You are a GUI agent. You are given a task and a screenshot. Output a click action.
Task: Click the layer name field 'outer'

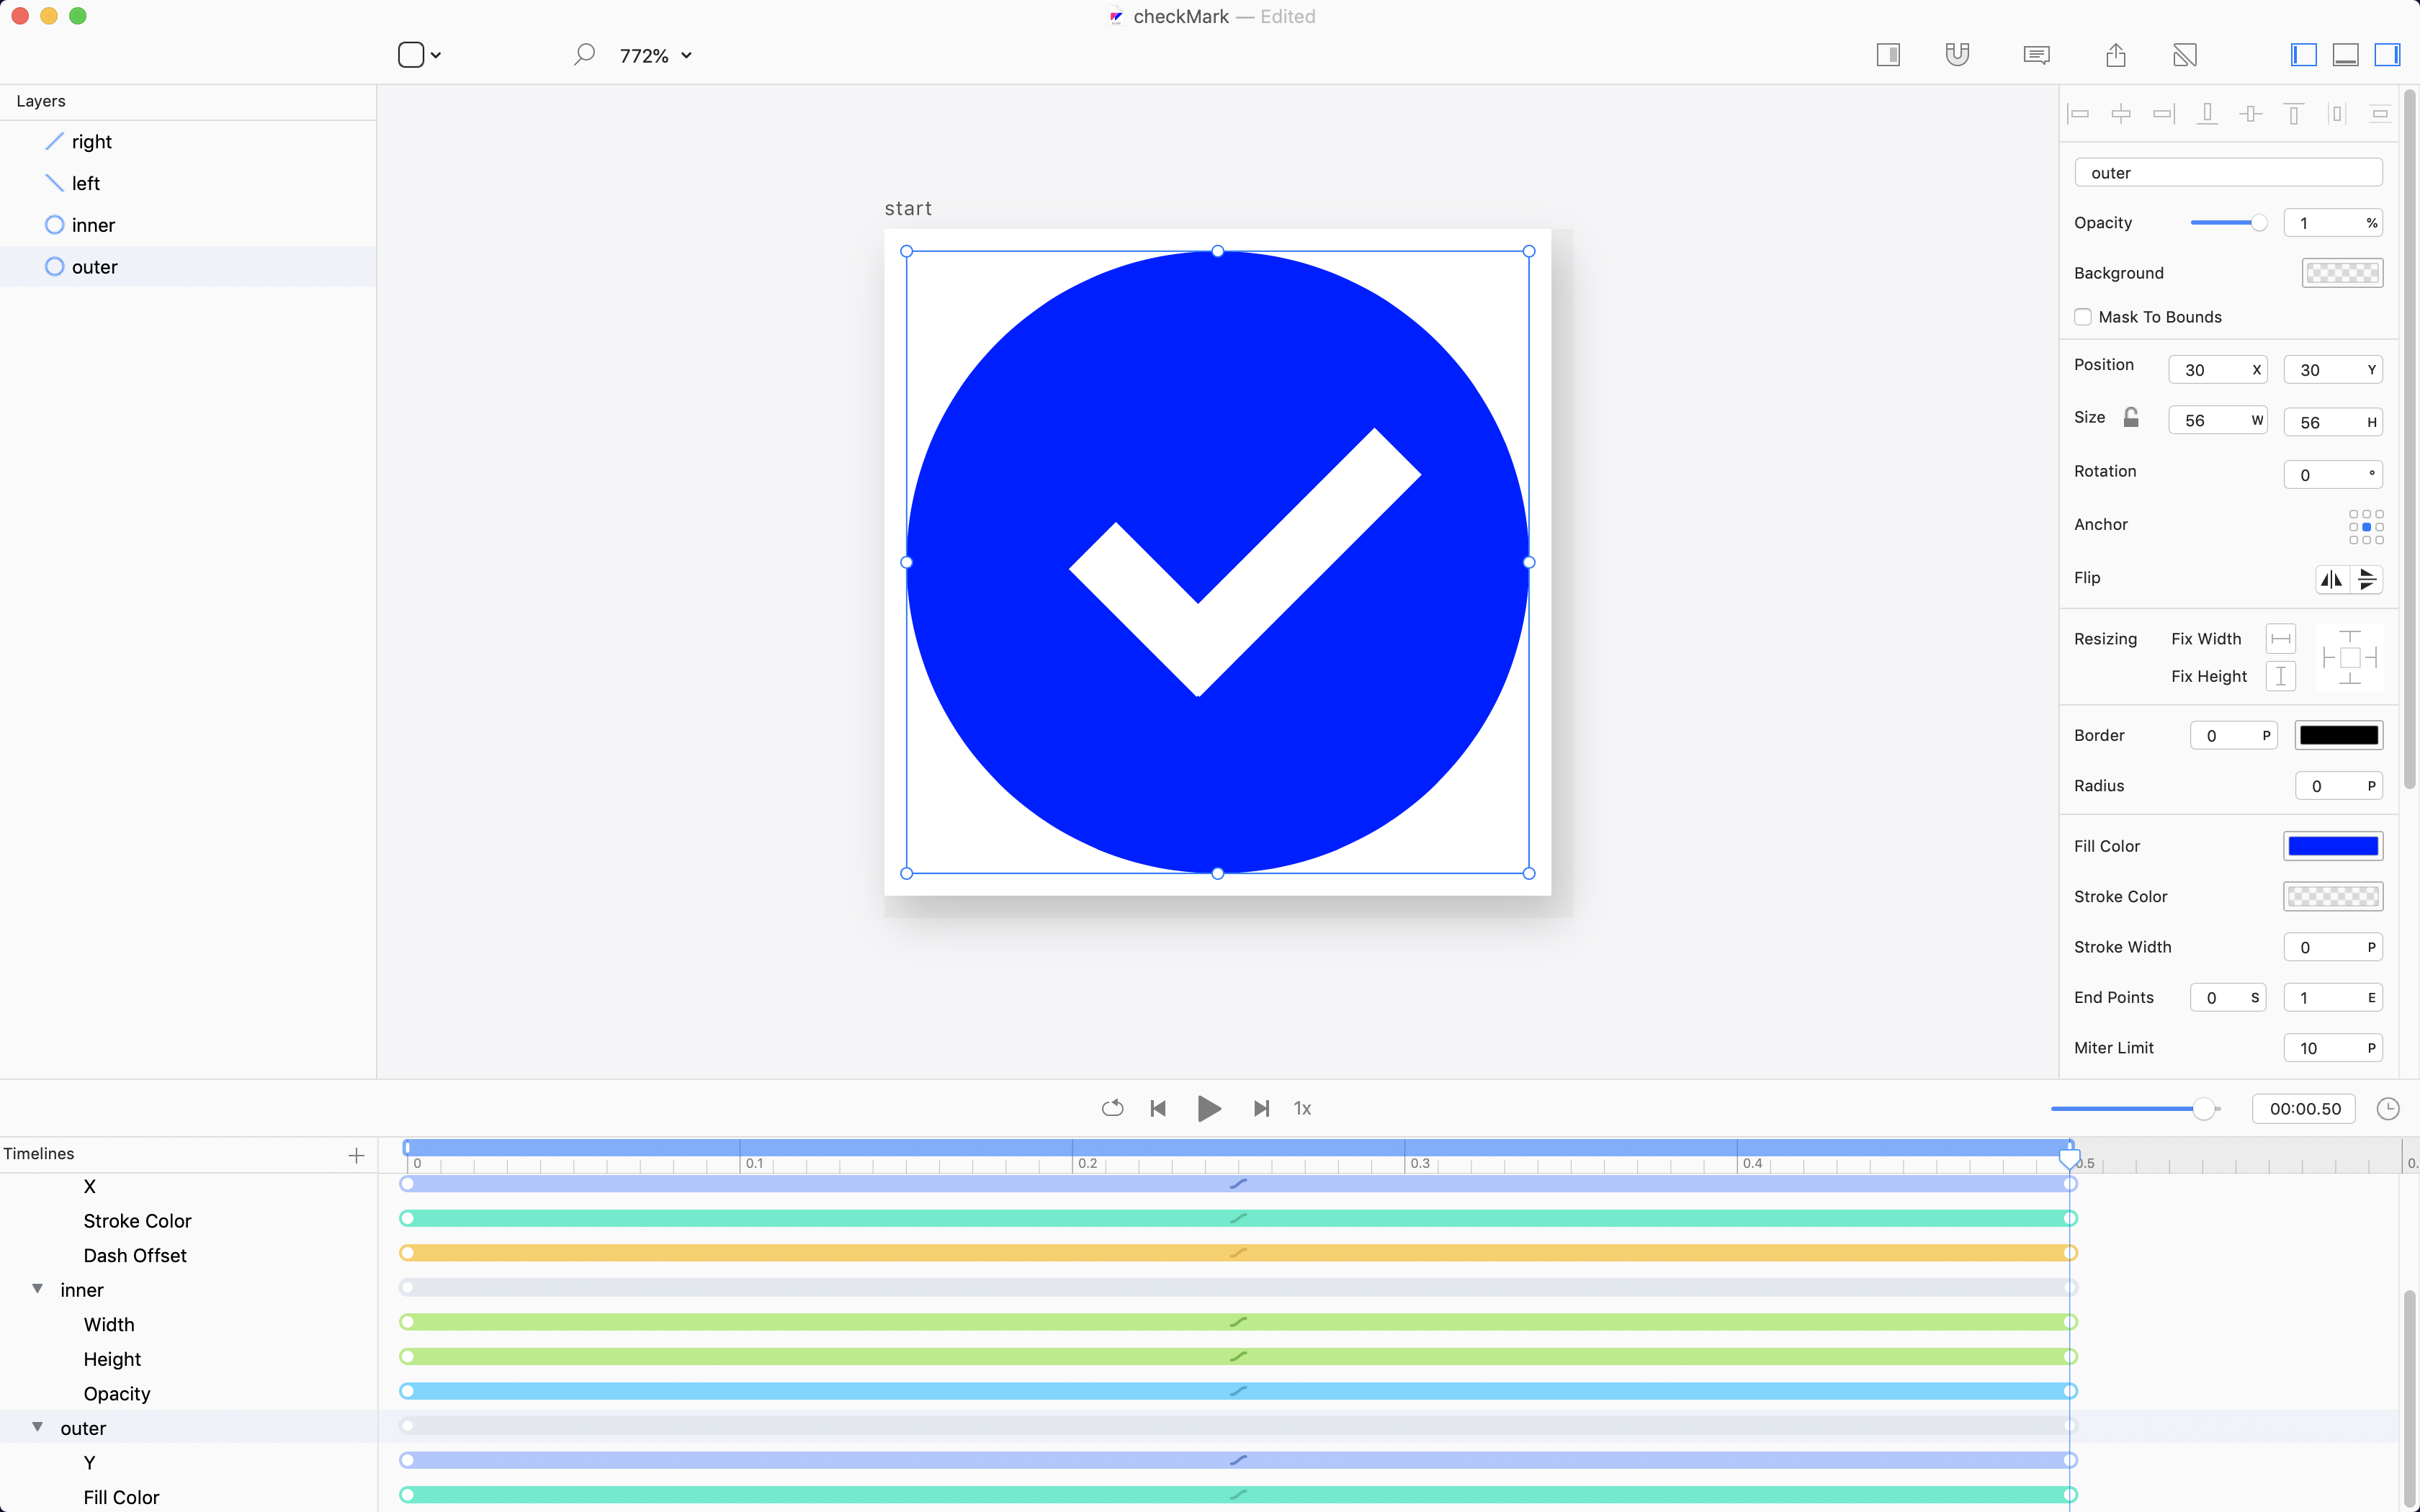[x=2228, y=173]
